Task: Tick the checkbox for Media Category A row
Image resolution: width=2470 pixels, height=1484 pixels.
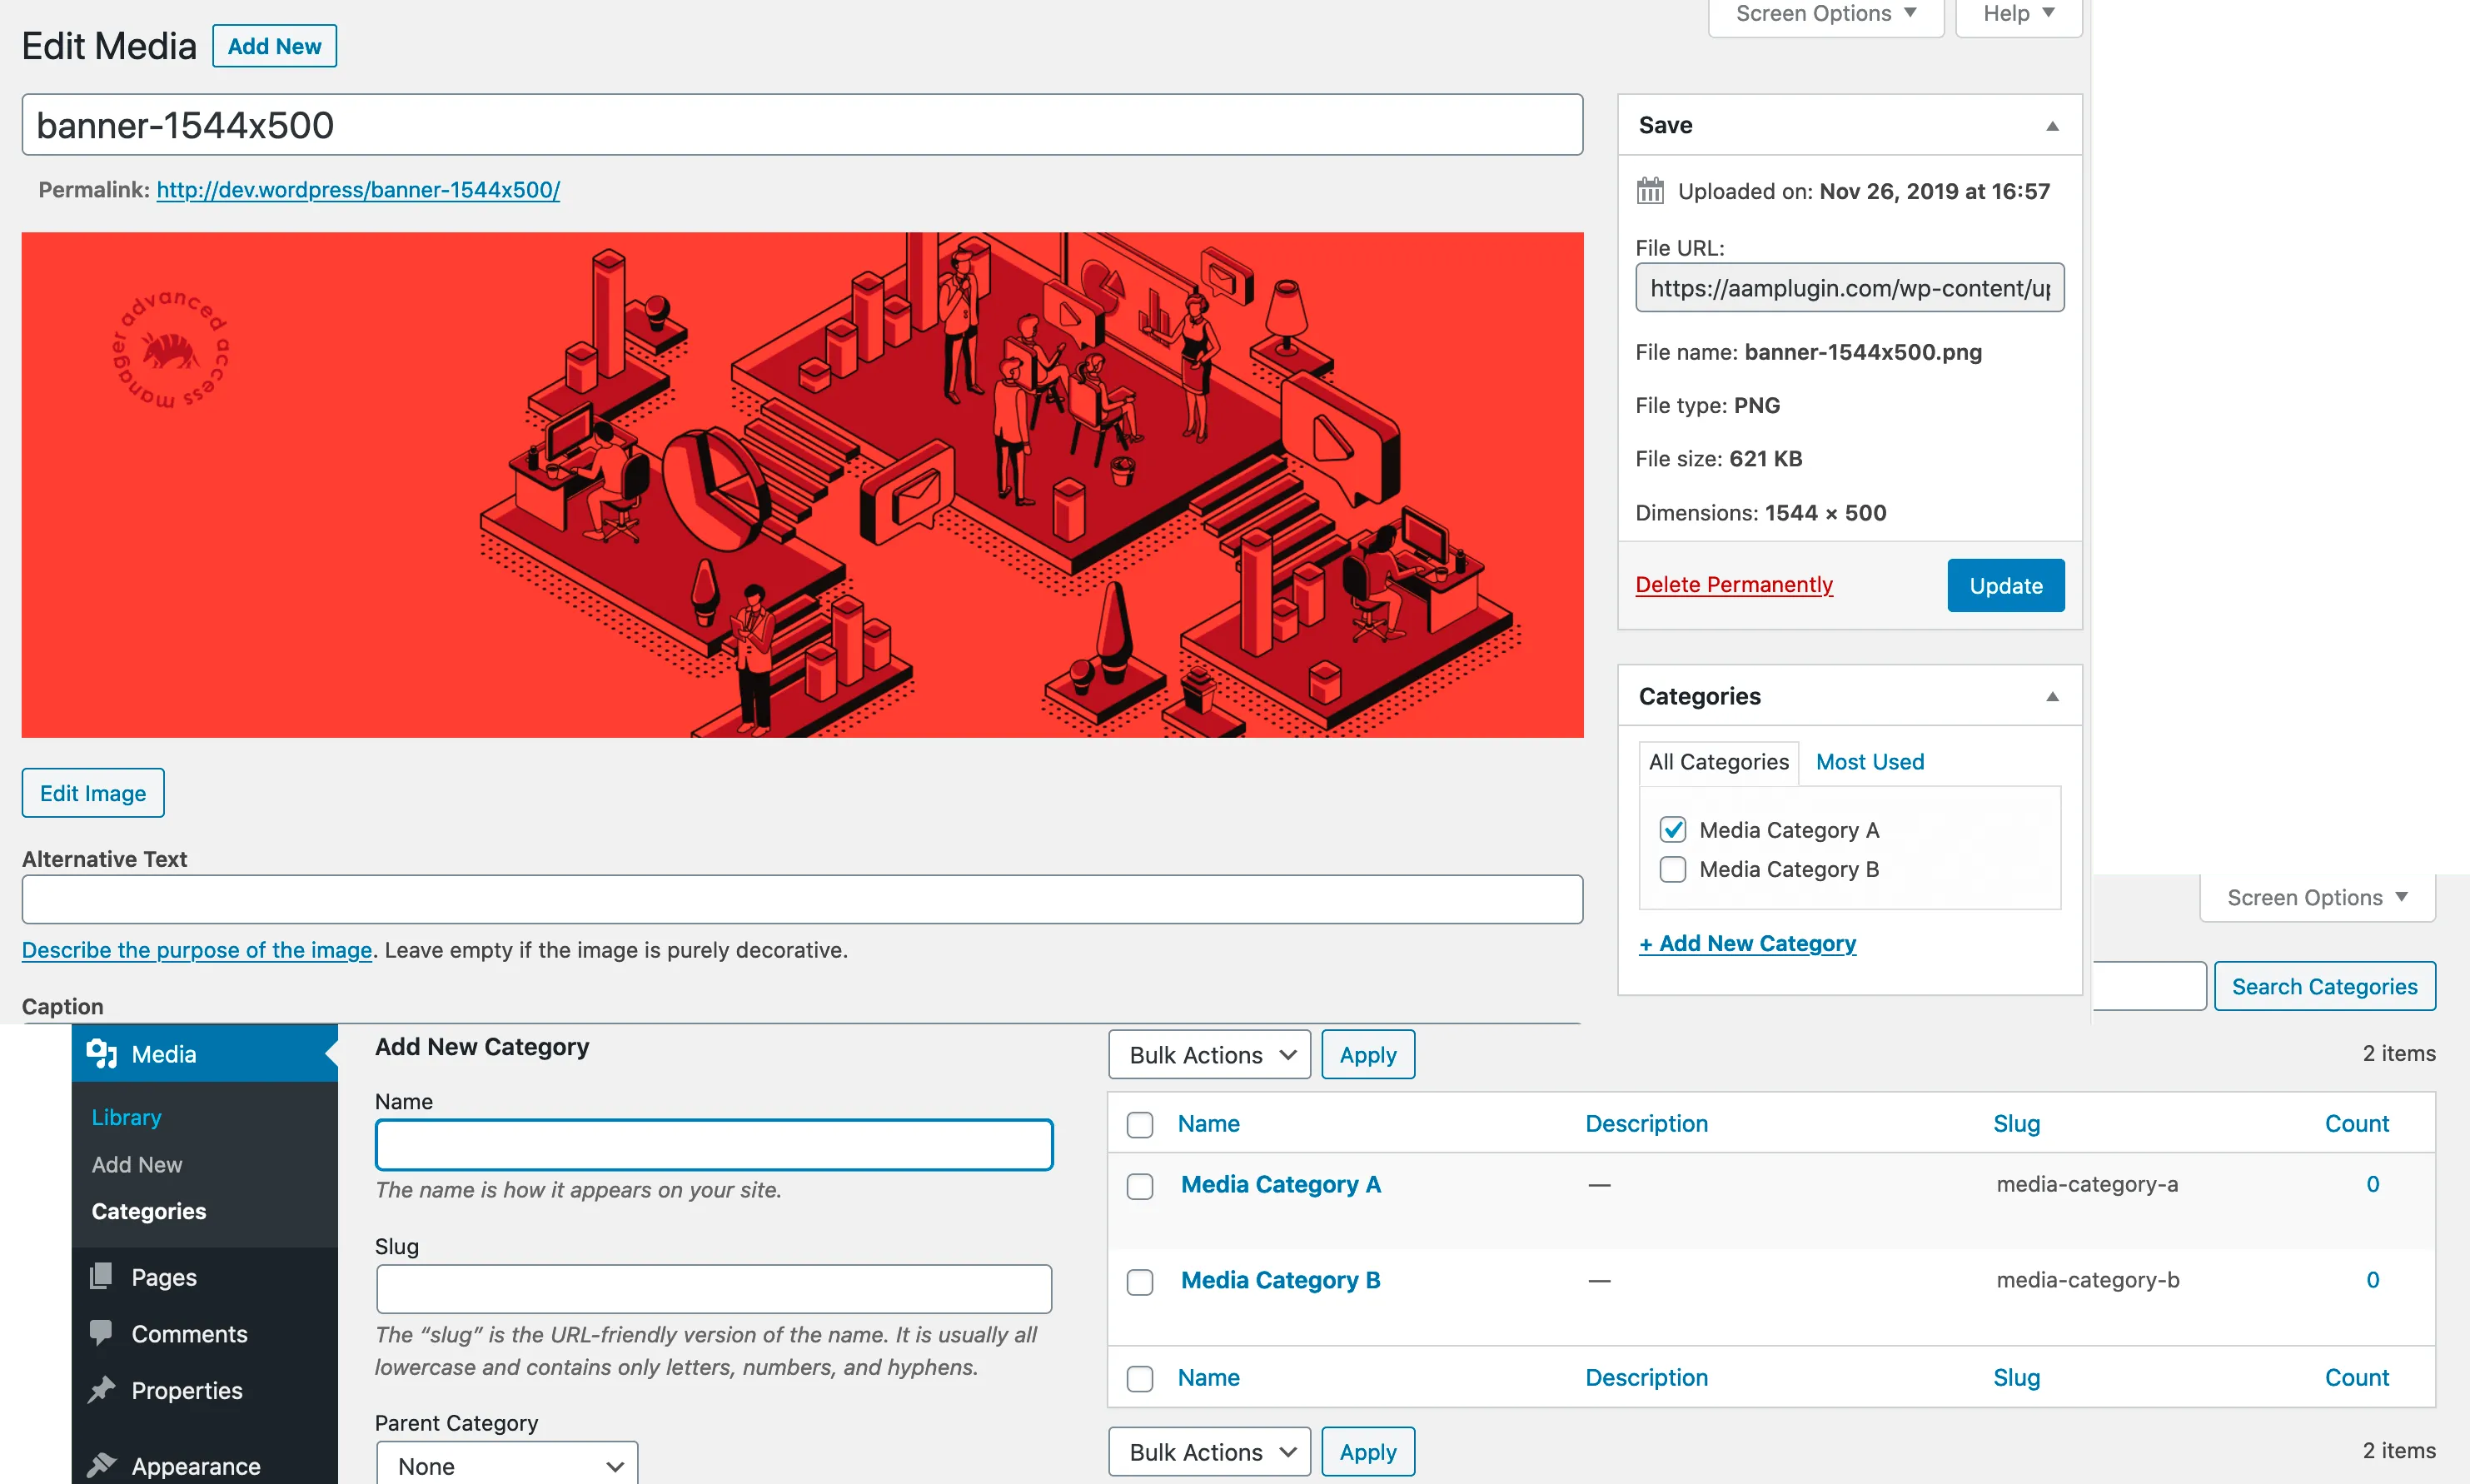Action: pyautogui.click(x=1140, y=1186)
